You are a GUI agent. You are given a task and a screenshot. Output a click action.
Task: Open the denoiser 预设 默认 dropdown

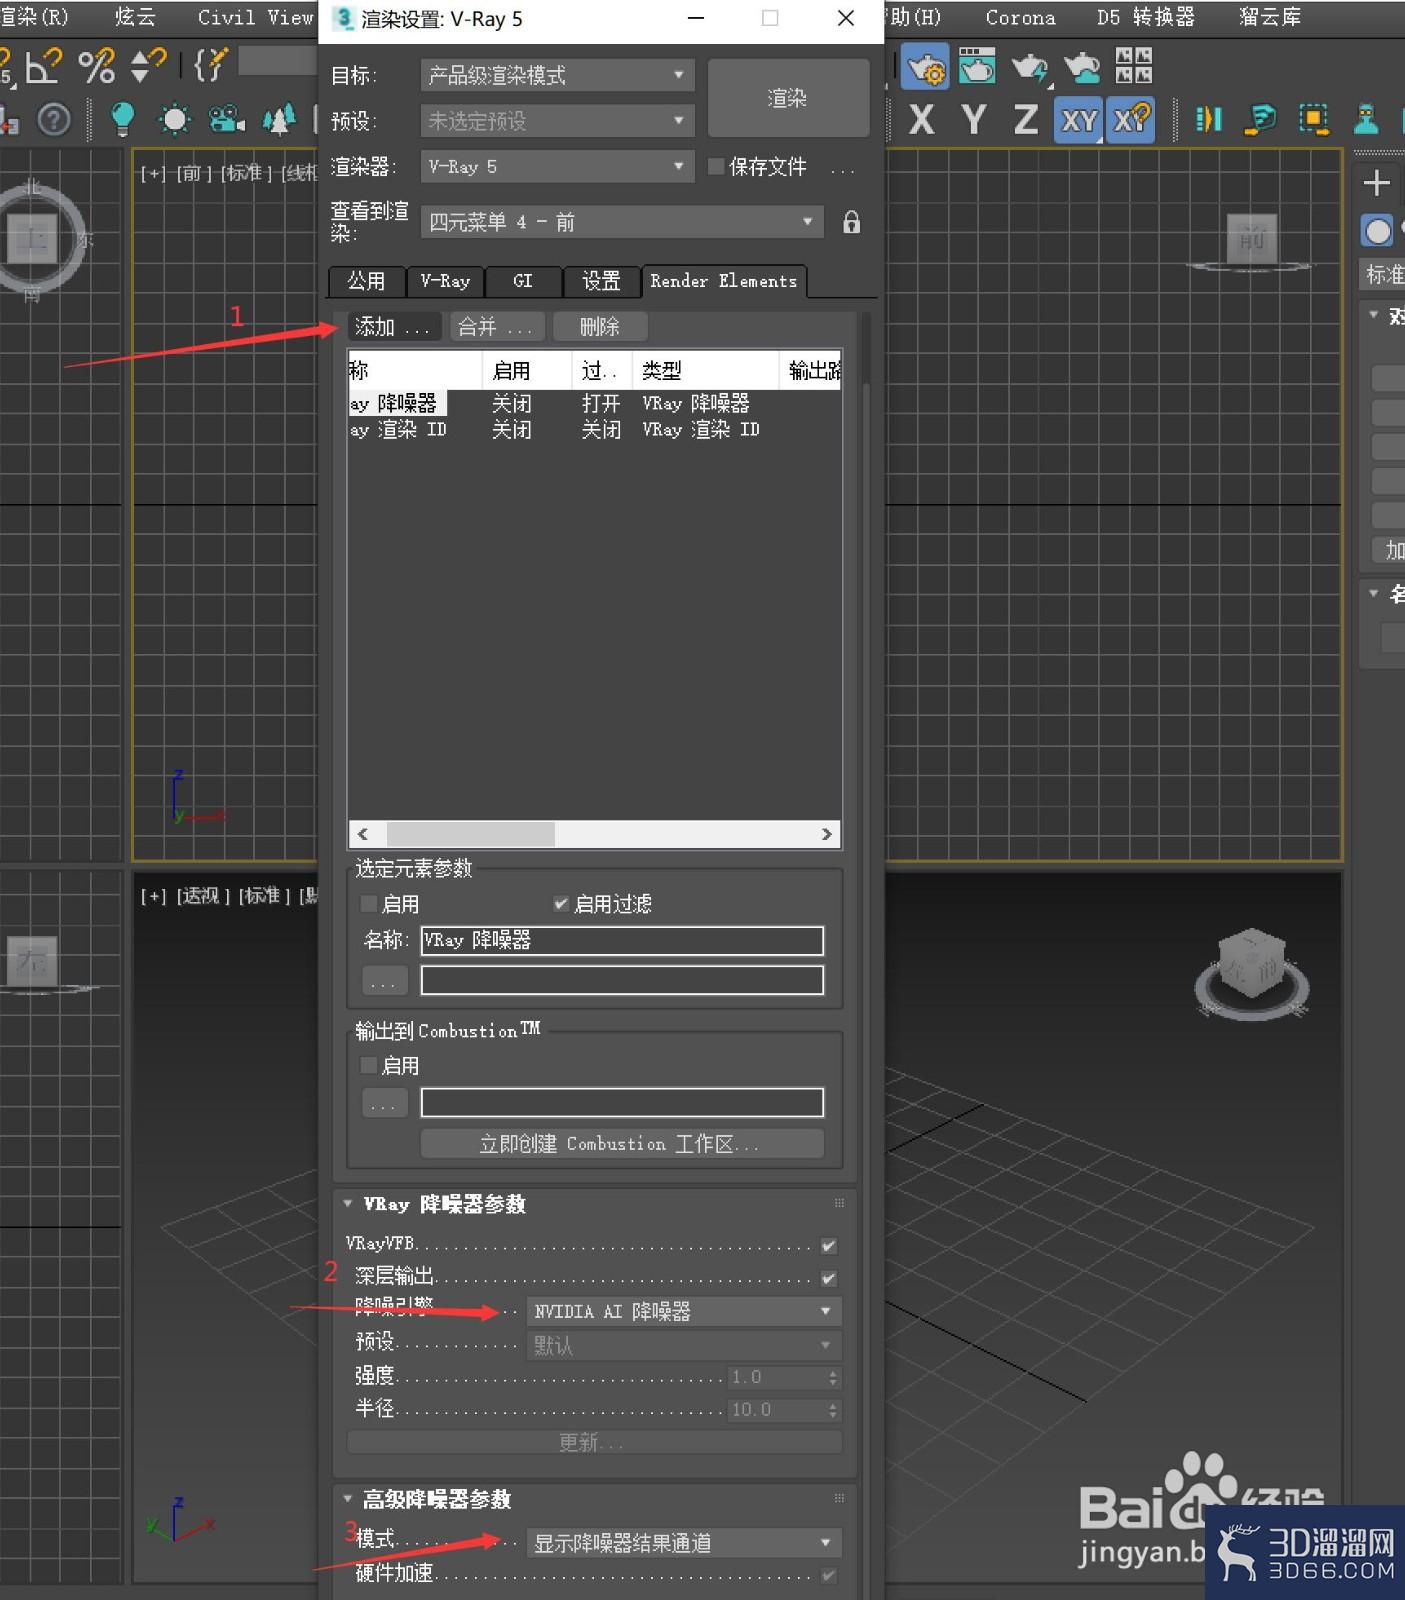point(684,1346)
